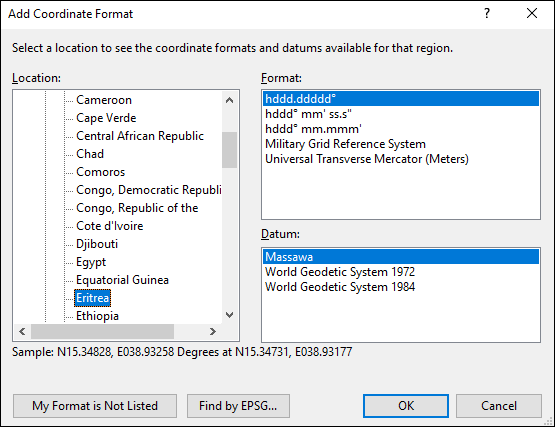The image size is (555, 427).
Task: Choose Universal Transverse Mercator (Meters) format
Action: click(401, 159)
